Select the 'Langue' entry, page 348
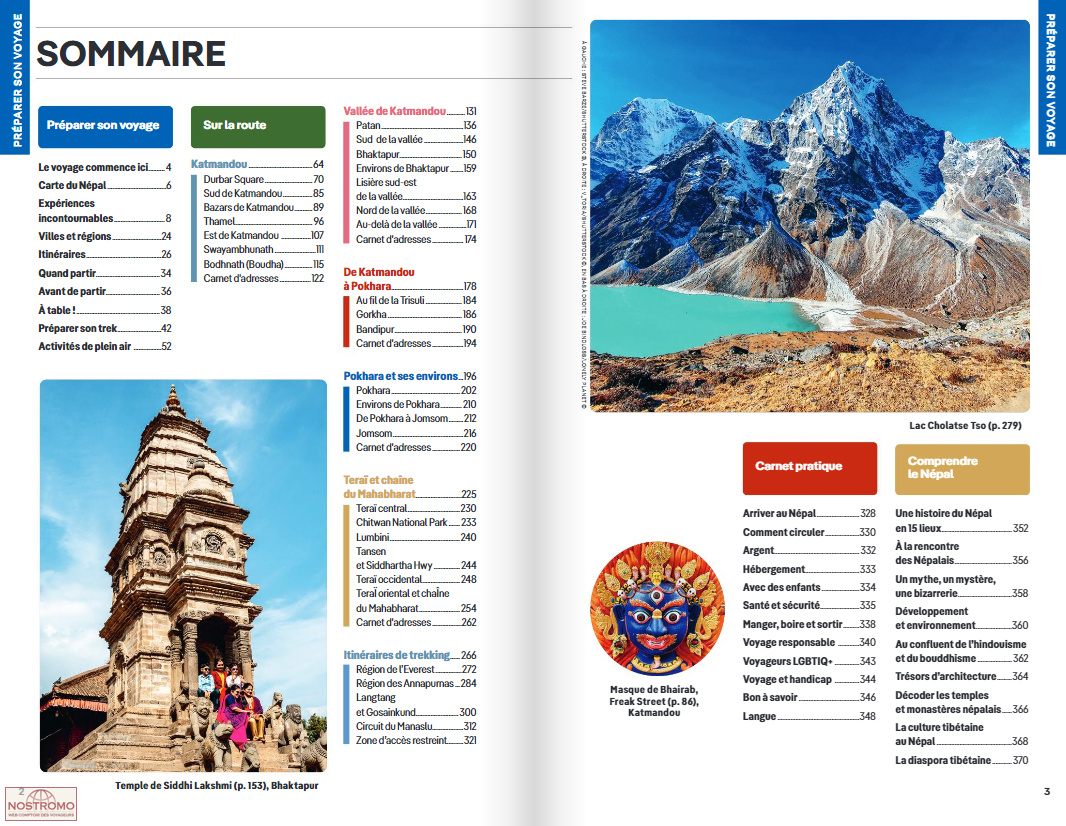The image size is (1066, 826). (809, 717)
